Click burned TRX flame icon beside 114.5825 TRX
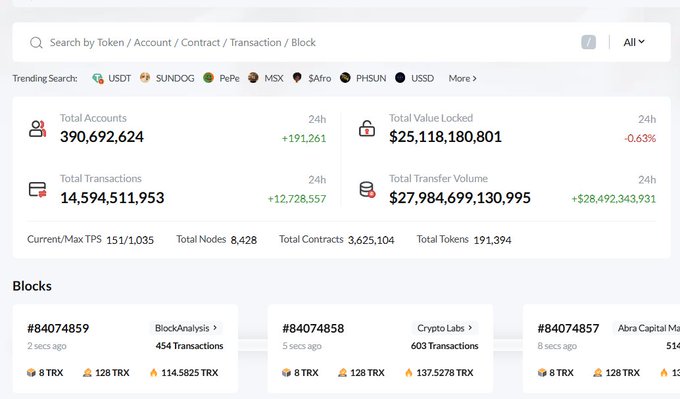The width and height of the screenshot is (680, 399). [x=154, y=373]
